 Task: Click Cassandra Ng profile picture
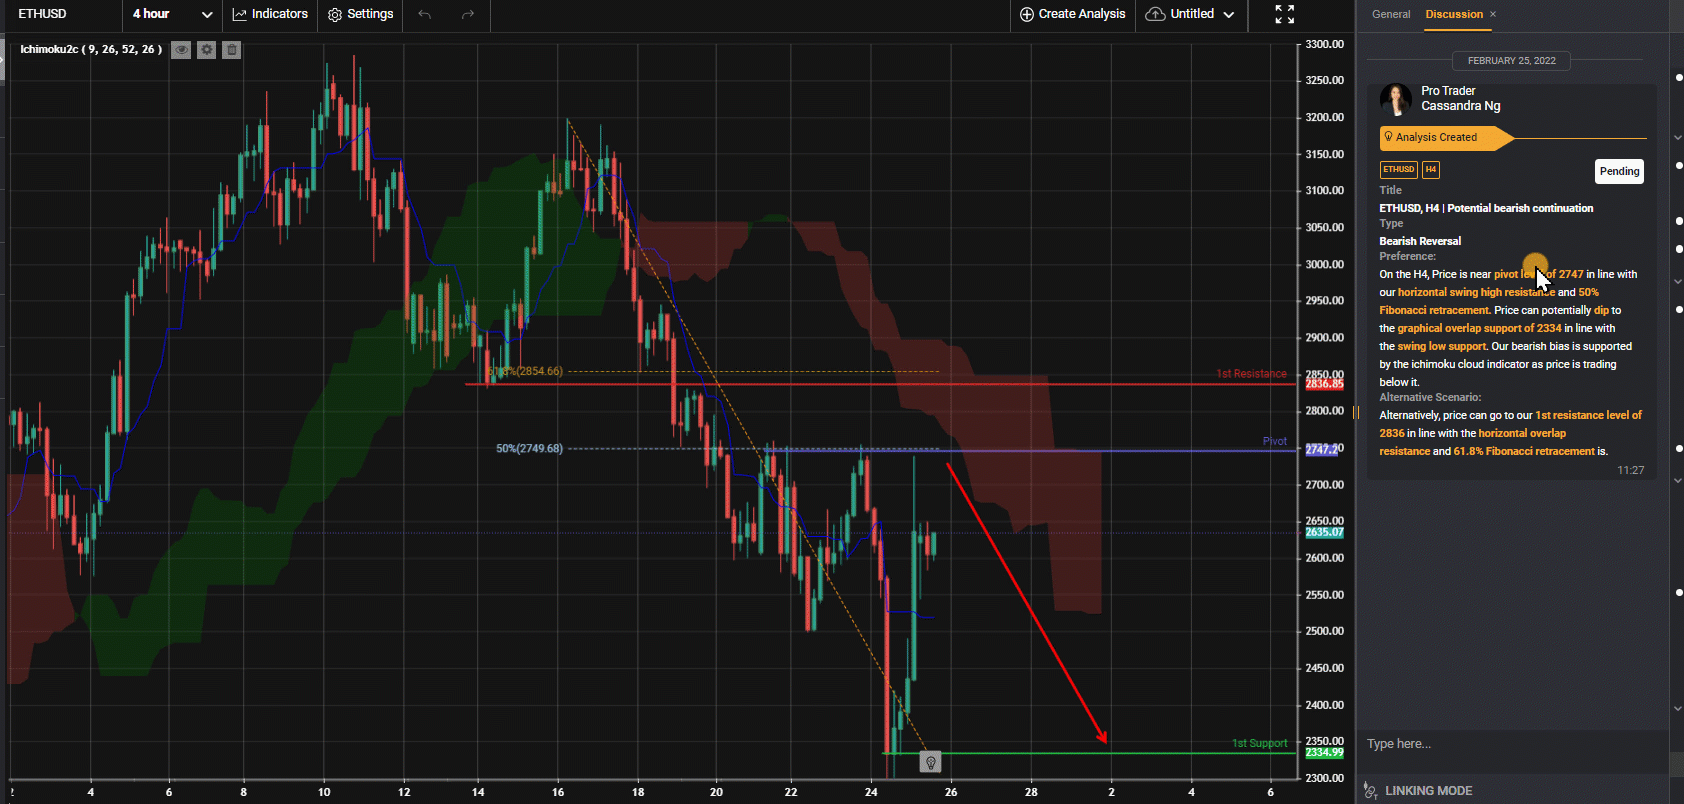click(x=1396, y=99)
